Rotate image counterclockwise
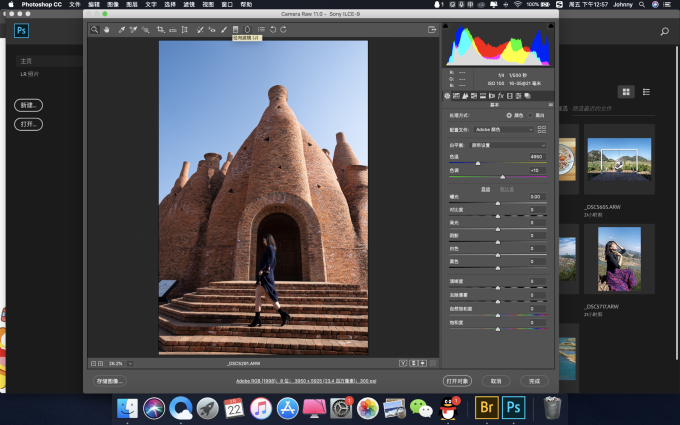Screen dimensions: 680x425 (x=273, y=30)
